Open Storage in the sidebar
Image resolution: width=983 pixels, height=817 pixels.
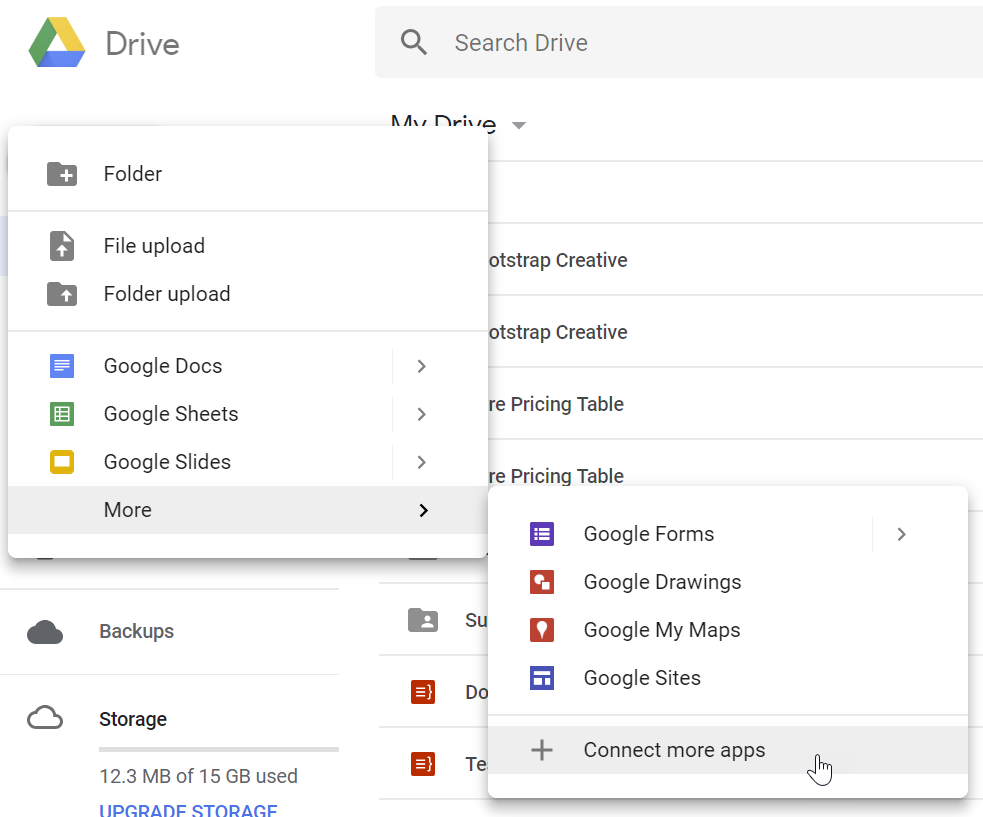(x=133, y=719)
